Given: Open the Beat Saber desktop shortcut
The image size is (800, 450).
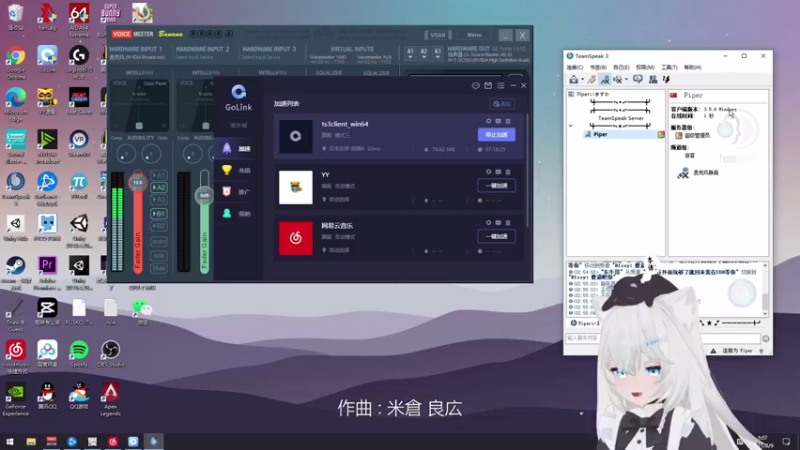Looking at the screenshot, I should tap(79, 100).
